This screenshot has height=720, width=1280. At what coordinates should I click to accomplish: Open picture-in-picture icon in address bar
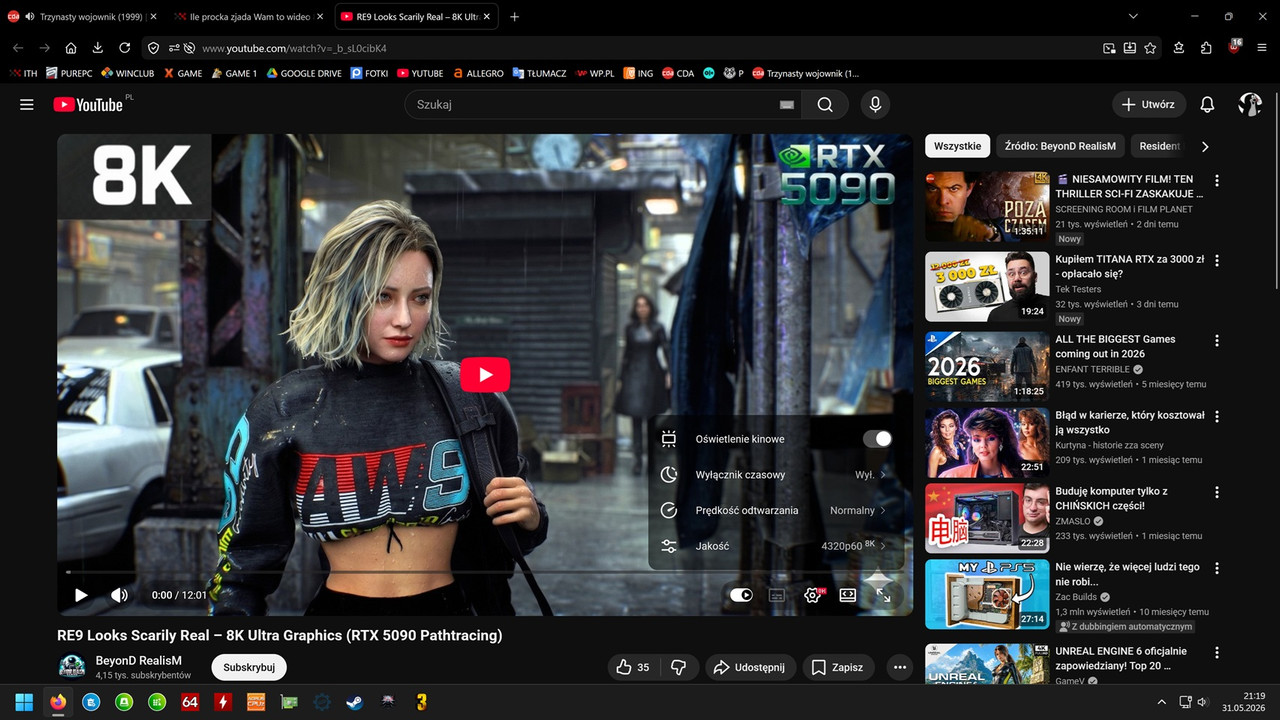pos(1109,48)
